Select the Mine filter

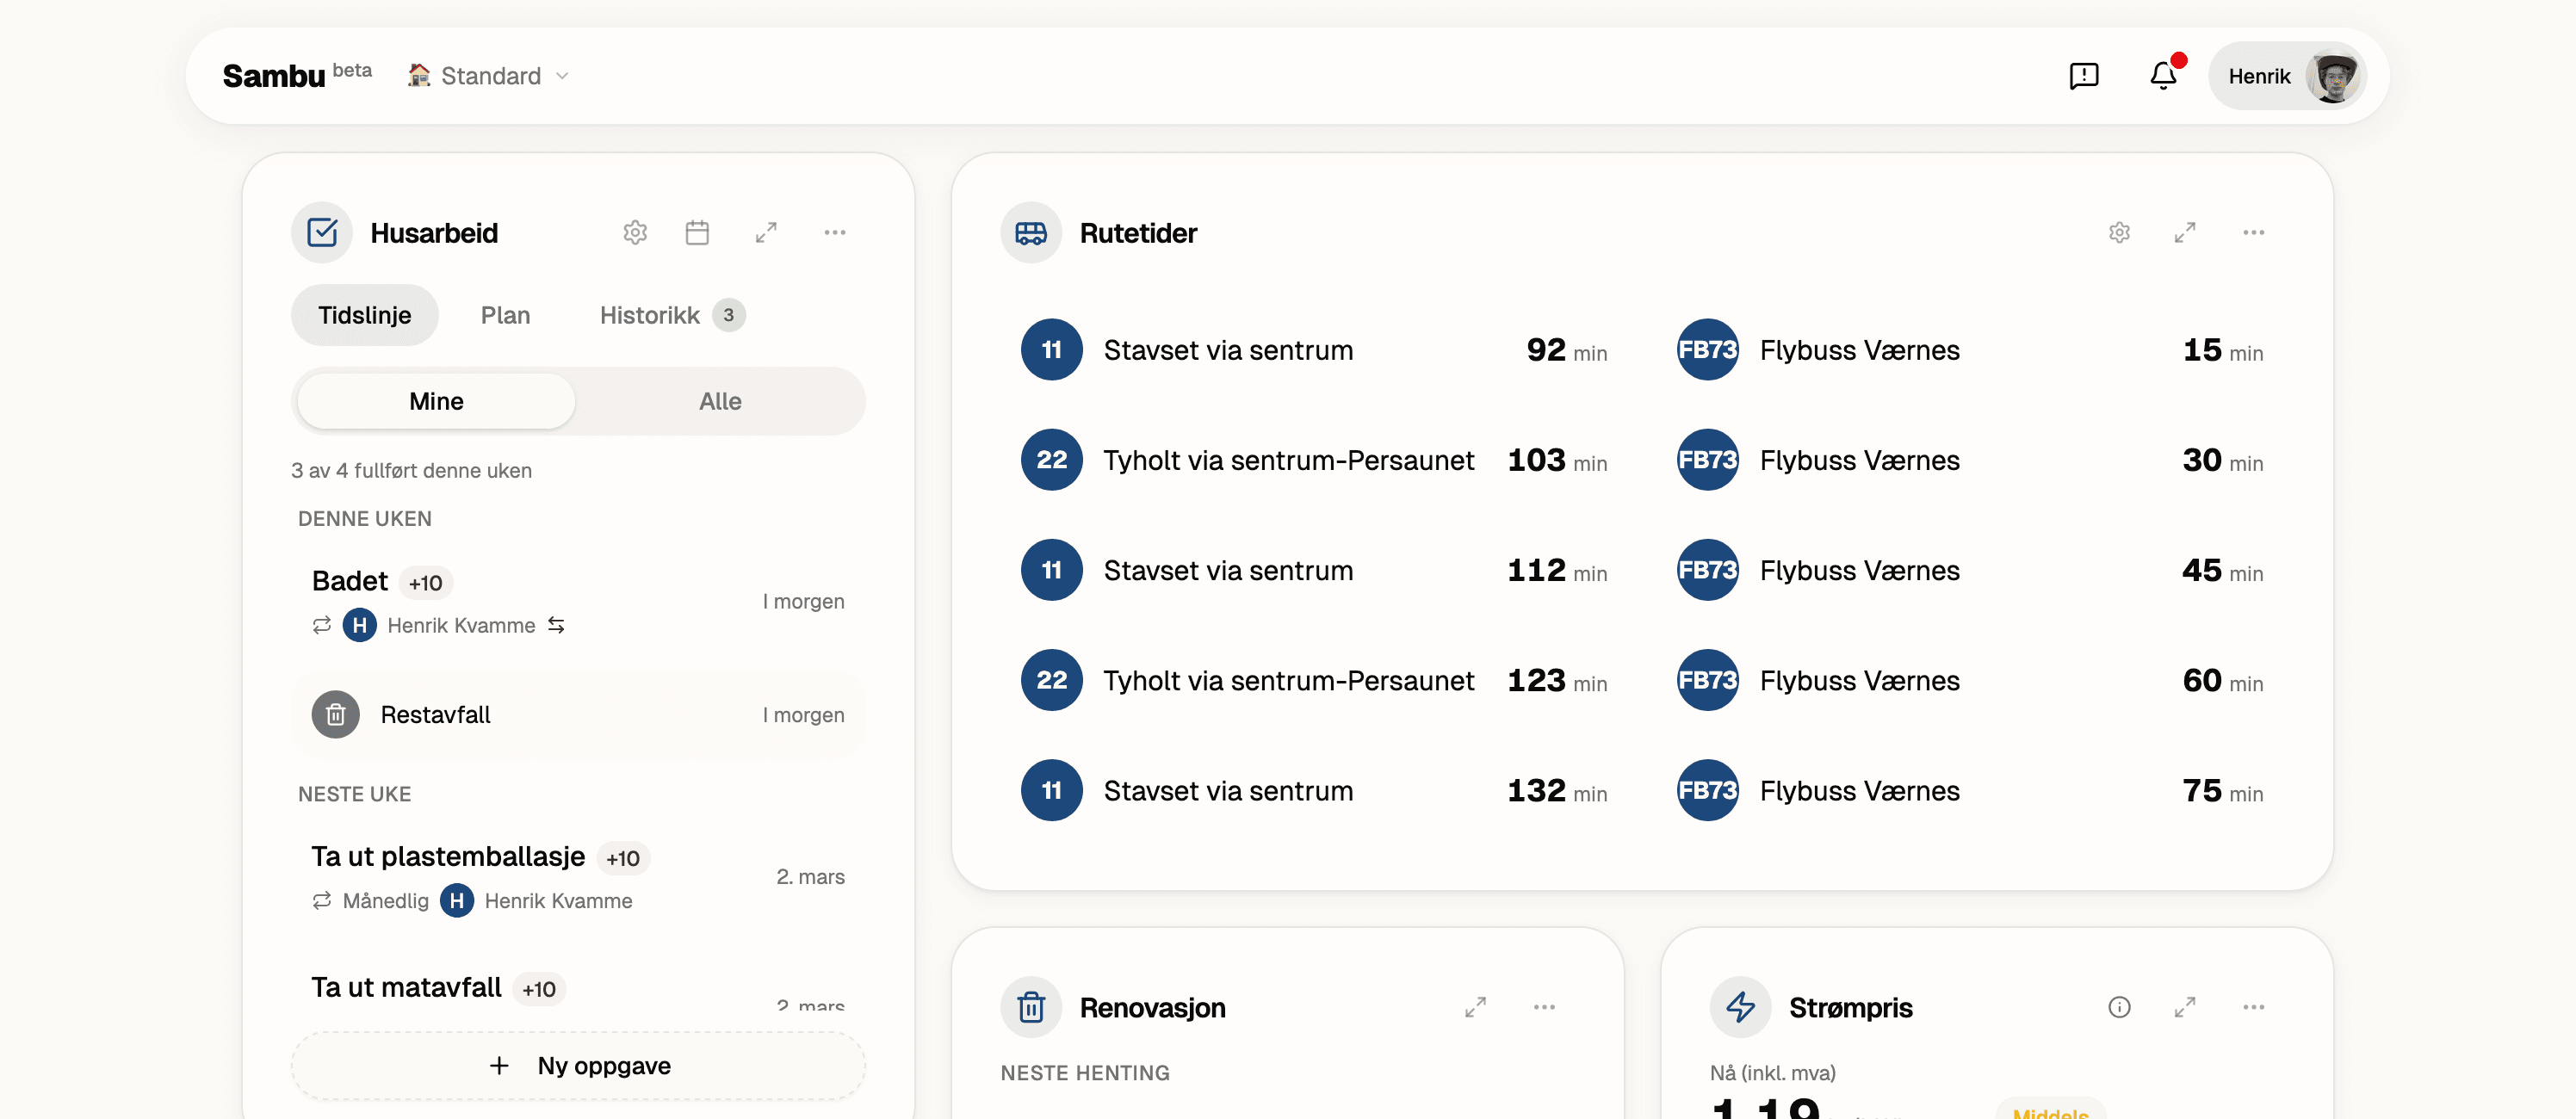click(435, 401)
